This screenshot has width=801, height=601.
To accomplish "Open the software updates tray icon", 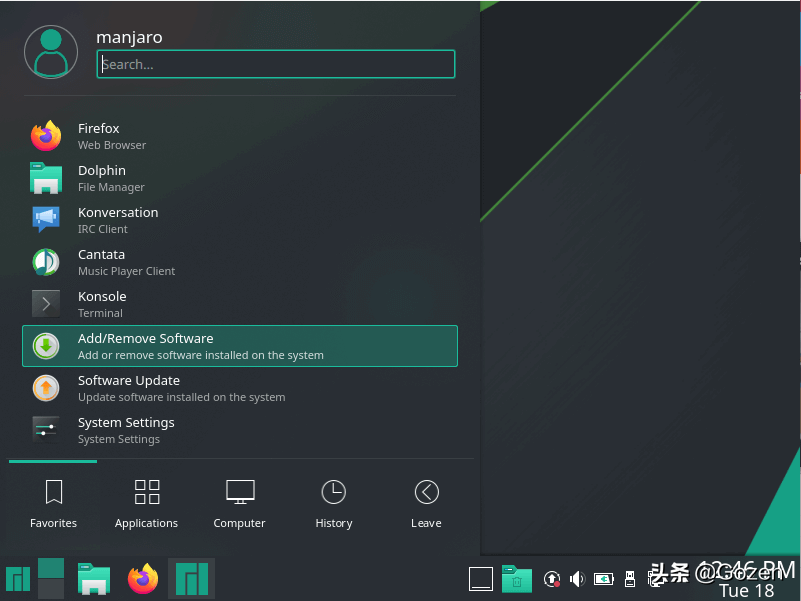I will (x=552, y=579).
